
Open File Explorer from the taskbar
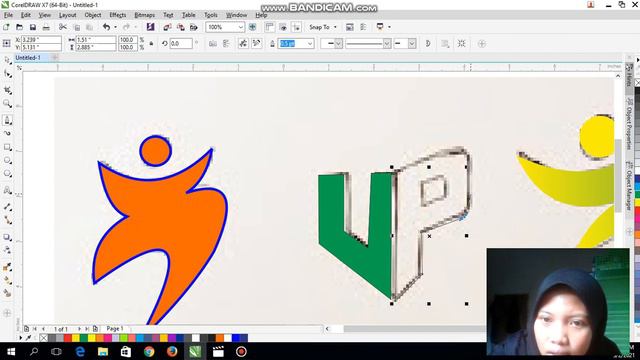tap(103, 351)
